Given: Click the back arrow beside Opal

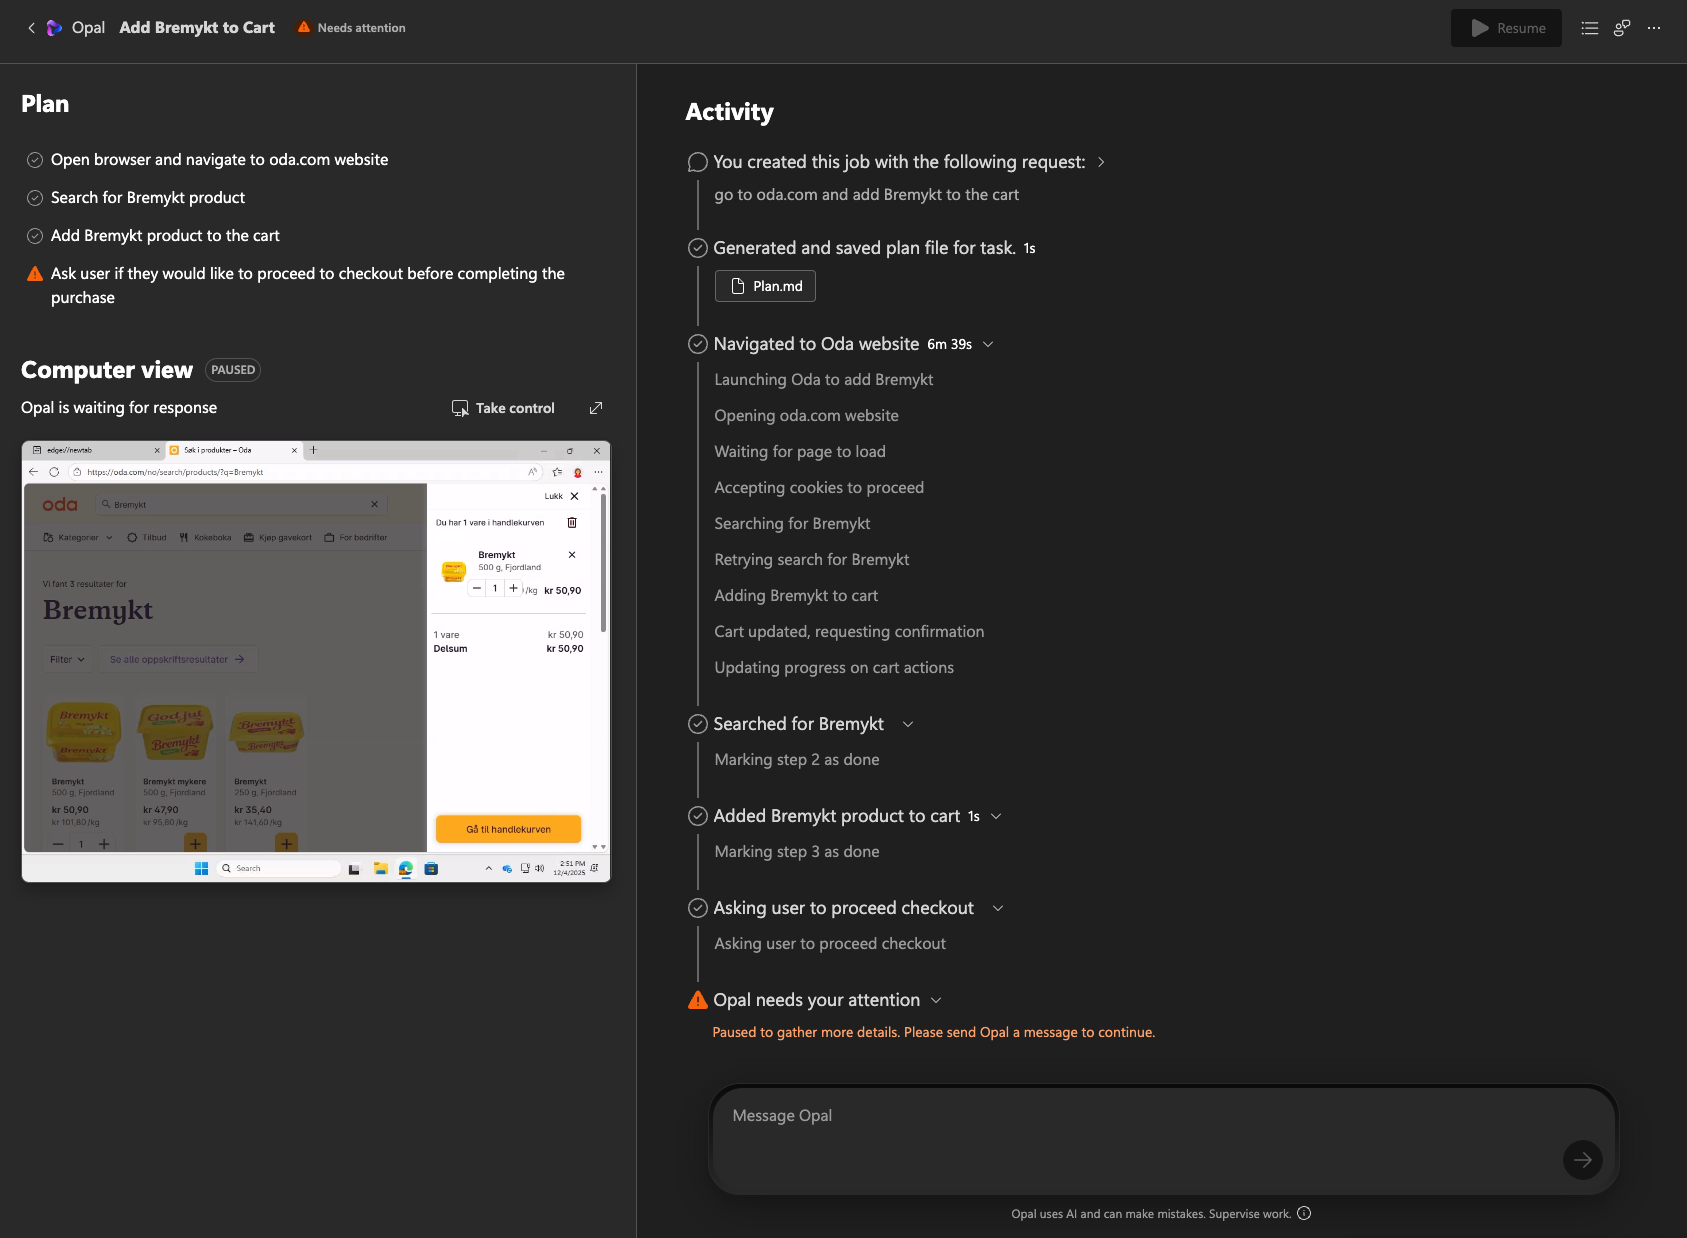Looking at the screenshot, I should tap(31, 28).
